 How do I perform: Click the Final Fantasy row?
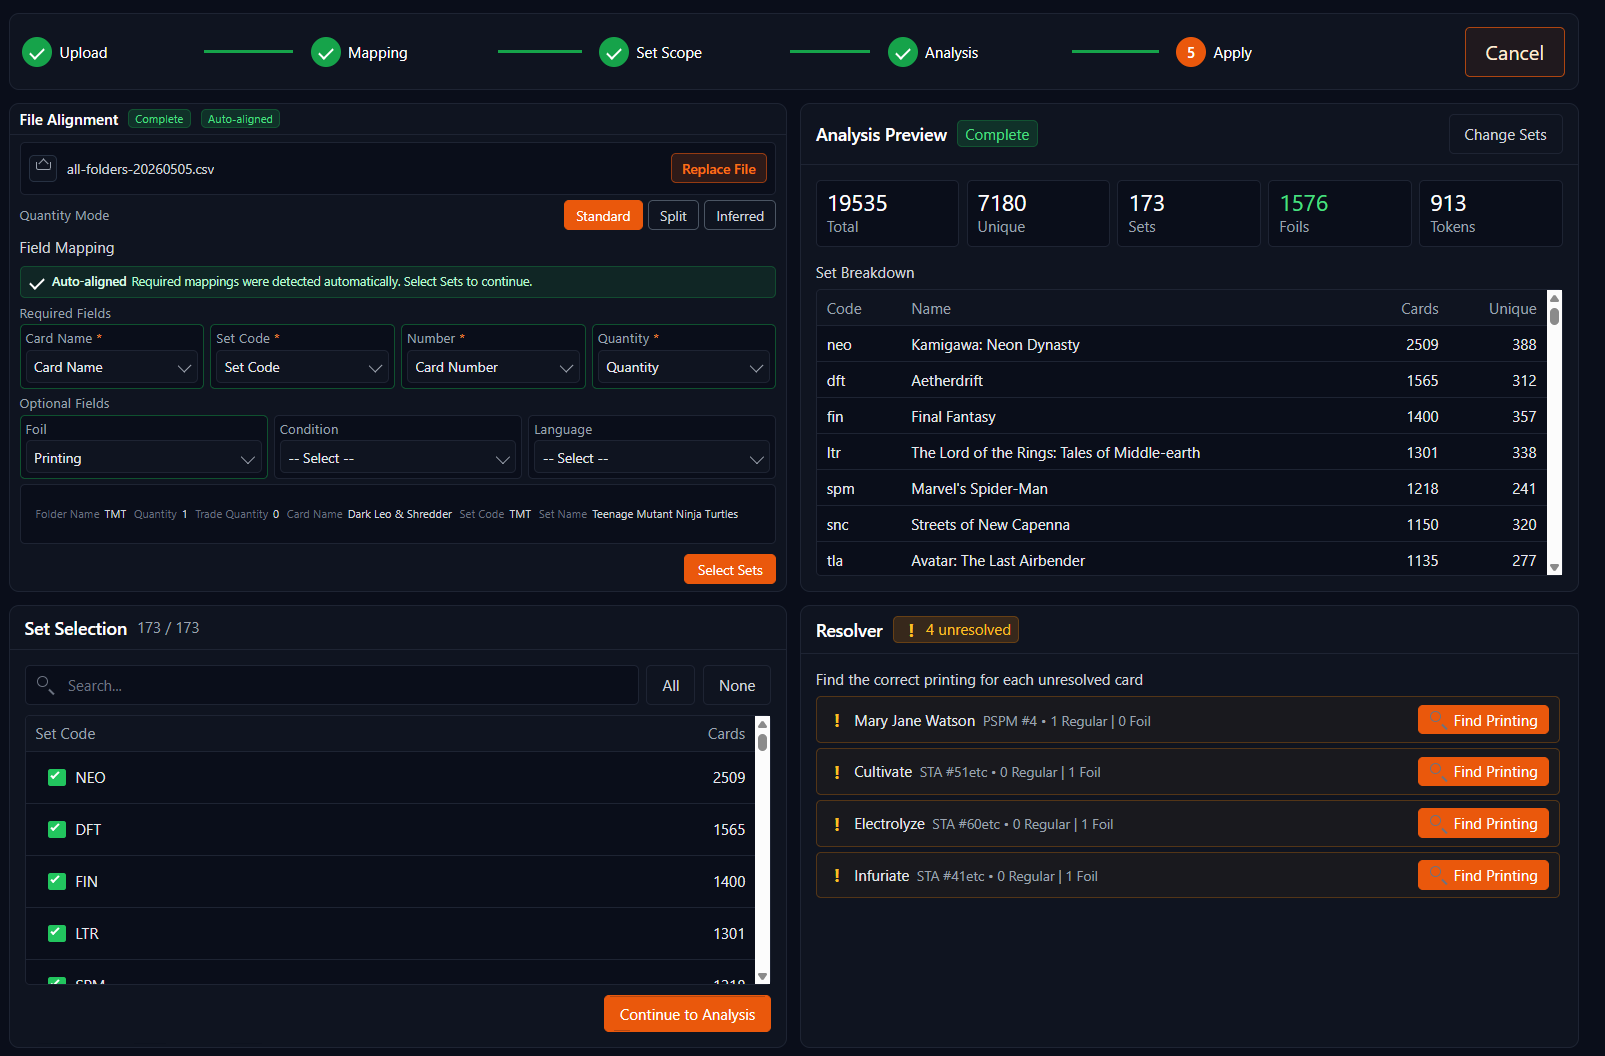click(x=1181, y=416)
